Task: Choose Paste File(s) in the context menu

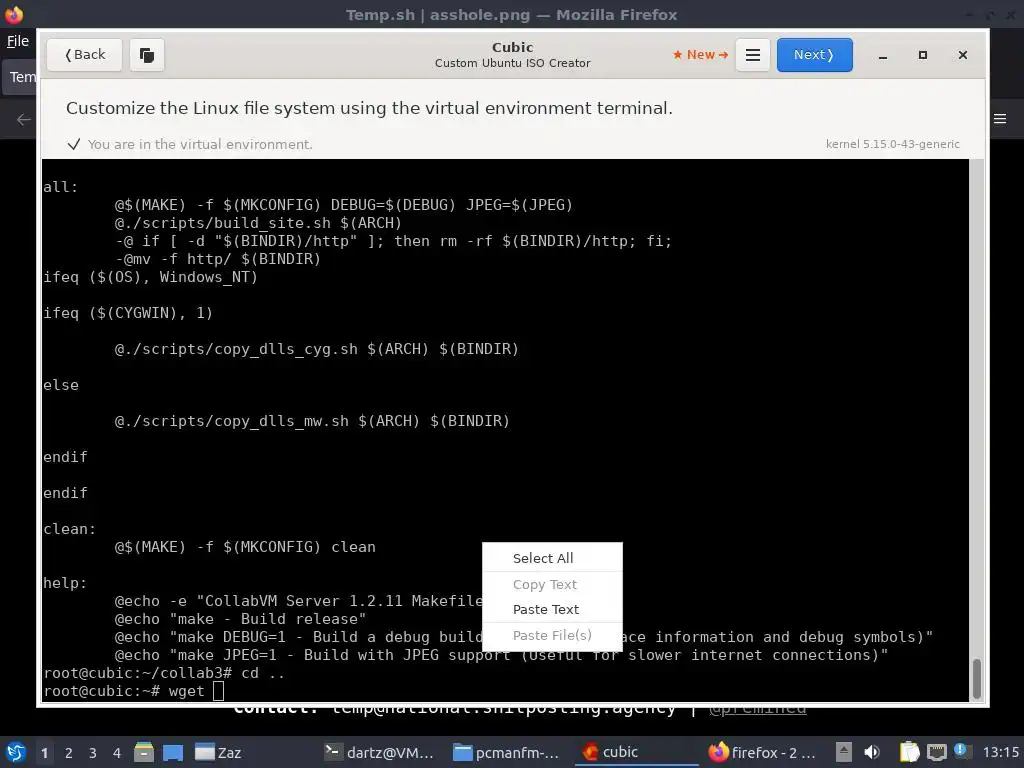Action: pos(552,635)
